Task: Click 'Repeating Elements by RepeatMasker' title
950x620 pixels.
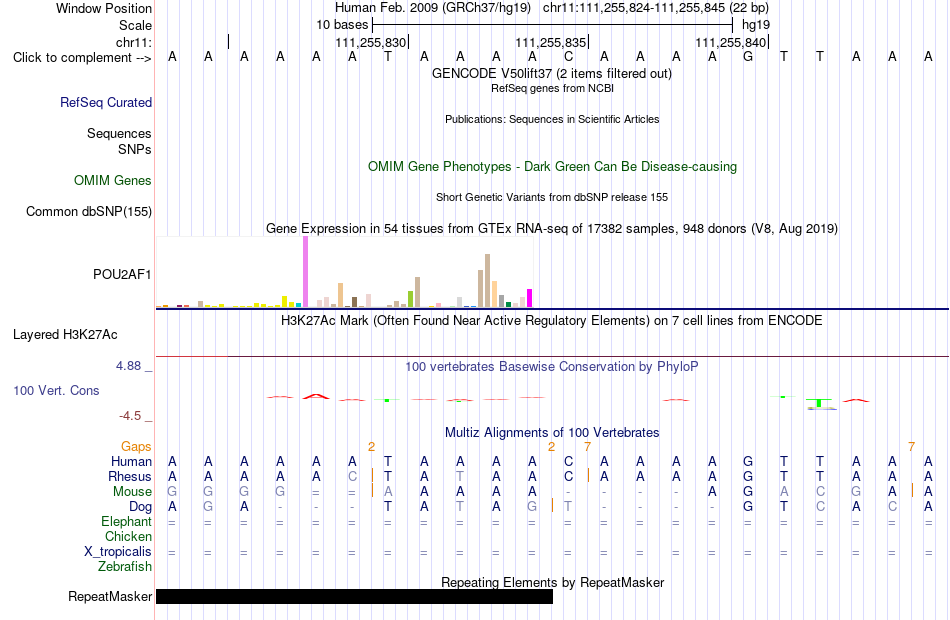Action: click(552, 582)
